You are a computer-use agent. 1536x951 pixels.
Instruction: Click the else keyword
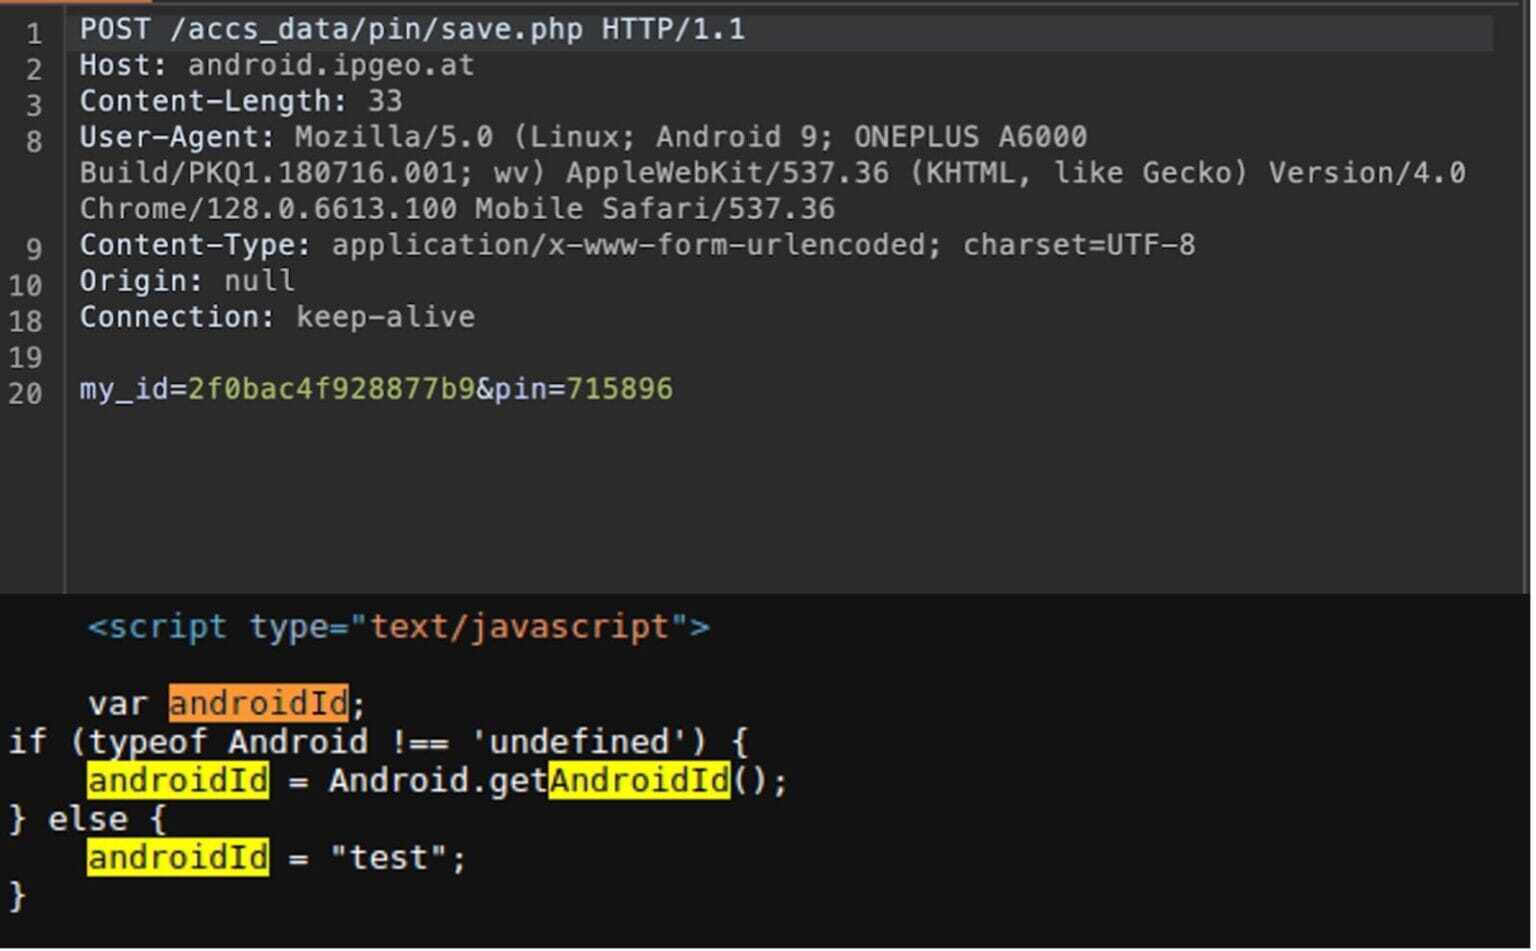pyautogui.click(x=87, y=819)
